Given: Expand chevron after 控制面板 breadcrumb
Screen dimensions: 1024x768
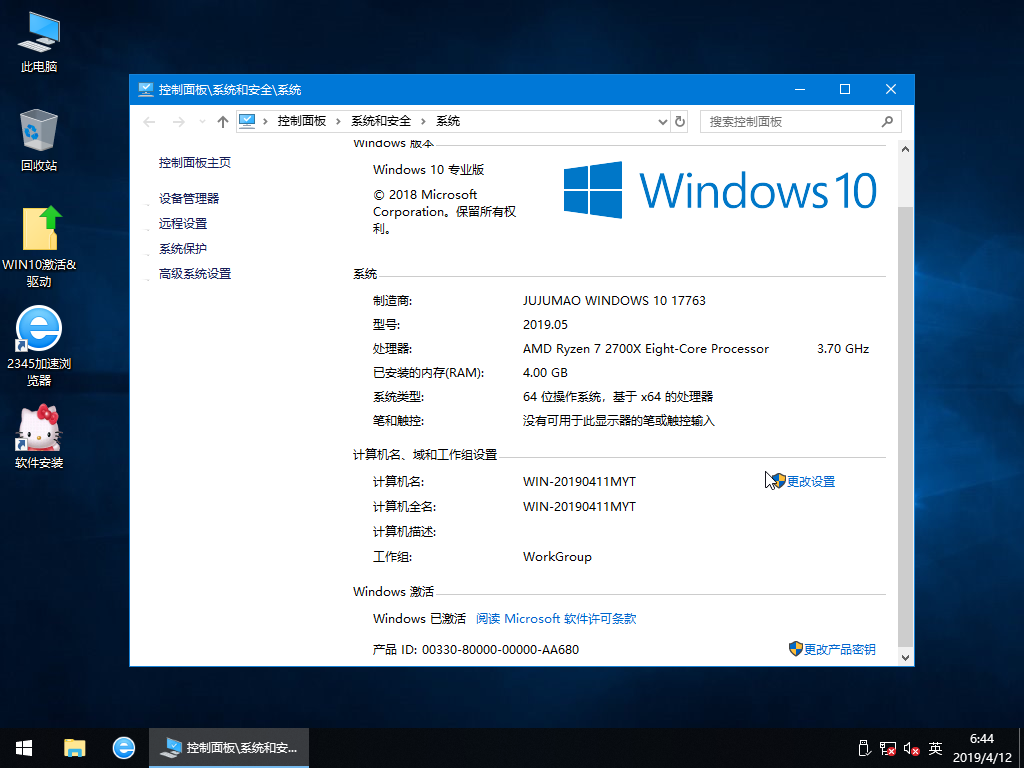Looking at the screenshot, I should coord(338,121).
